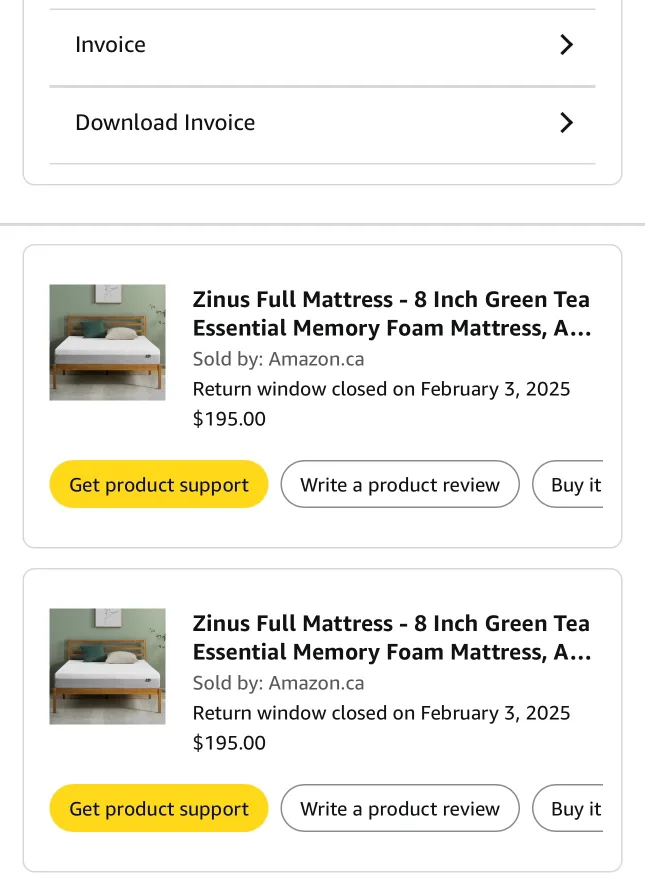Open the second mattress product image

click(x=107, y=666)
